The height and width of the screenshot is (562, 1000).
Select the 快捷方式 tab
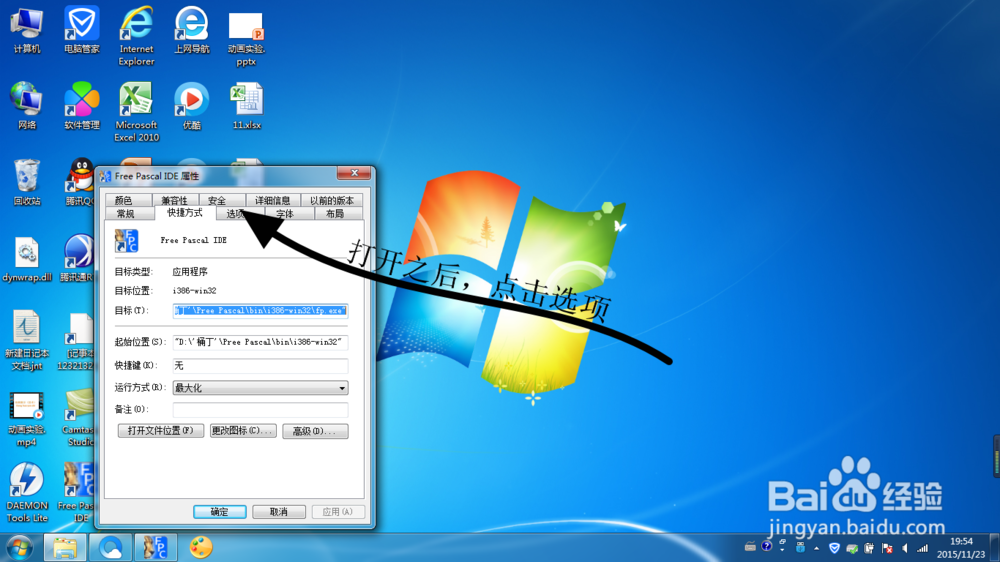[184, 212]
